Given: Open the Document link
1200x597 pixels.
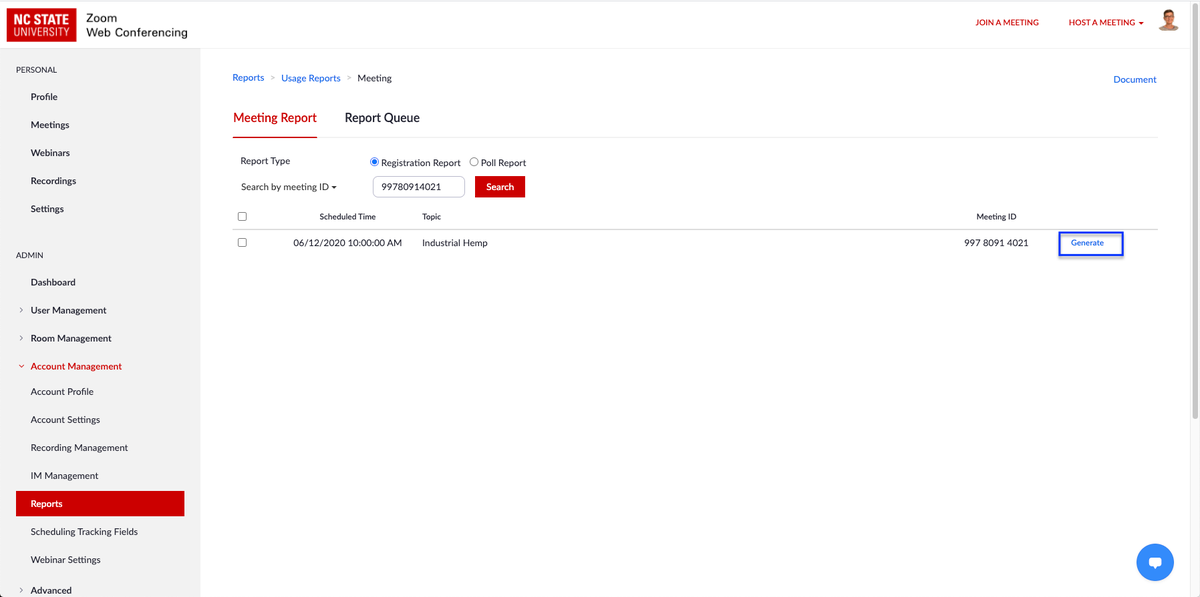Looking at the screenshot, I should [x=1134, y=78].
